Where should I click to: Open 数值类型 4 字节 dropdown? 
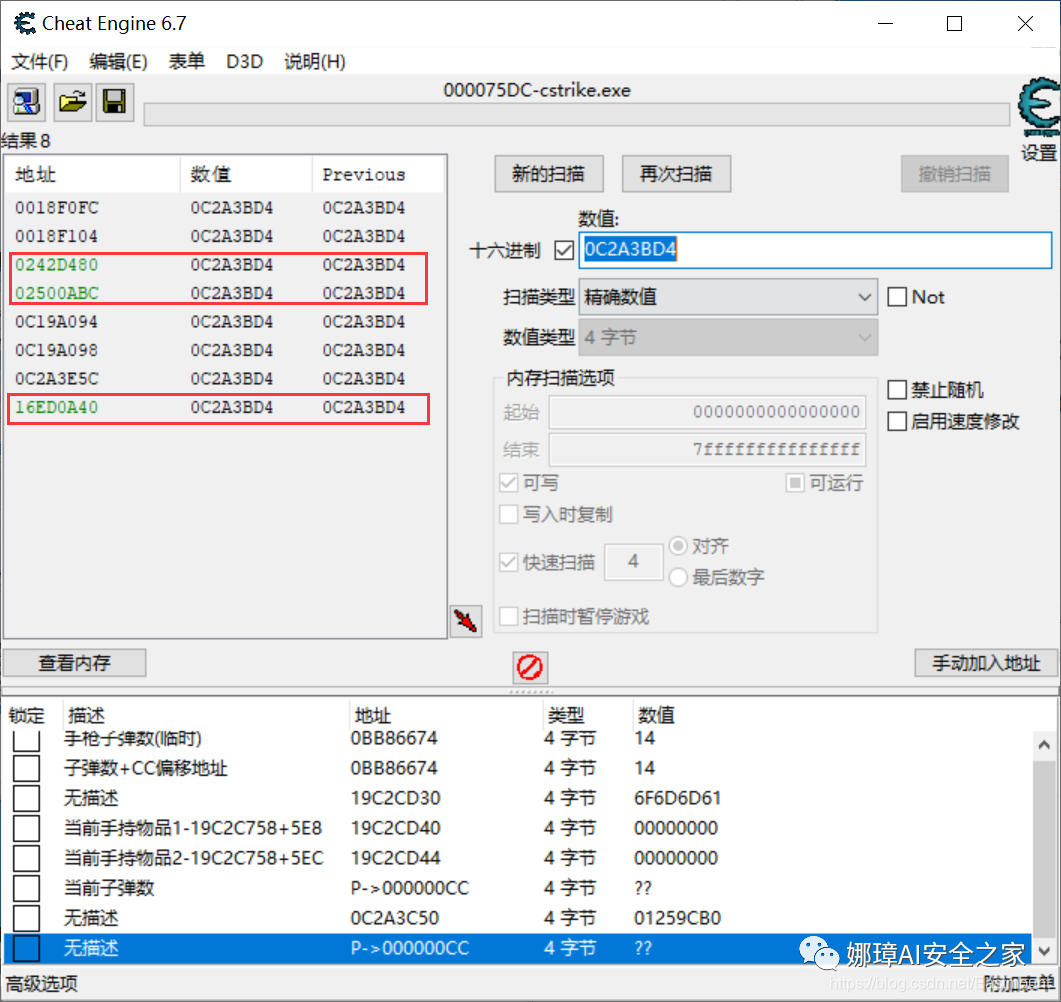point(728,338)
